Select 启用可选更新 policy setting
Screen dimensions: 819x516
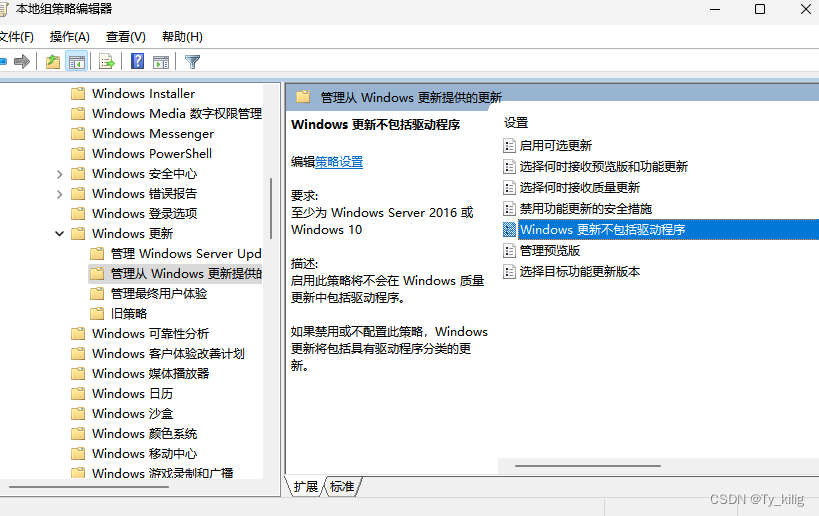coord(555,146)
